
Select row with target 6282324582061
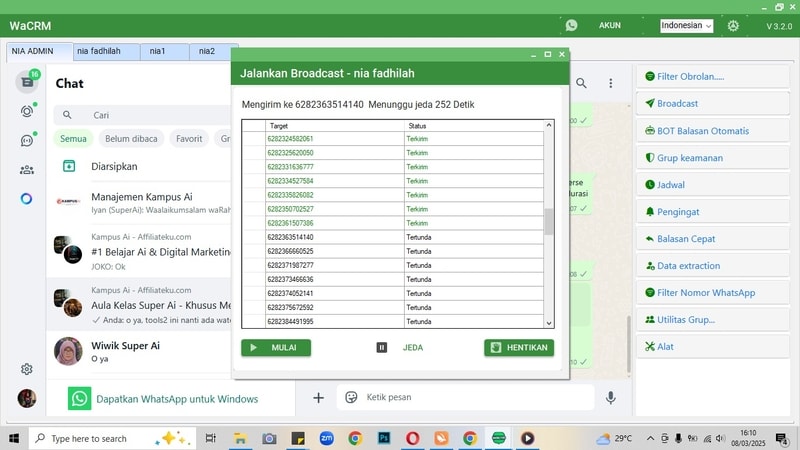coord(392,139)
